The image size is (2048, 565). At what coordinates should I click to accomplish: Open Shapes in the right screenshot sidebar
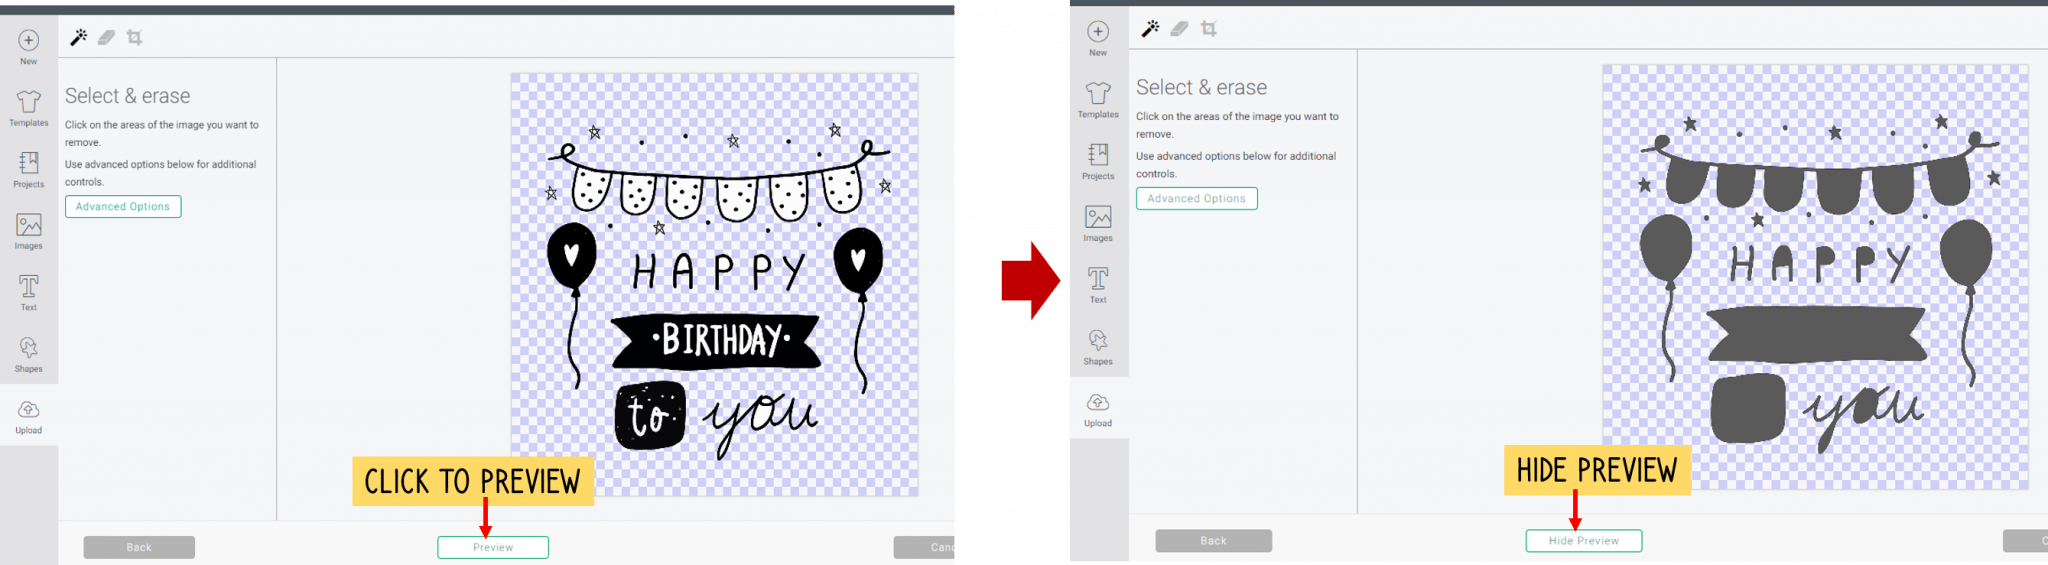pos(1098,346)
